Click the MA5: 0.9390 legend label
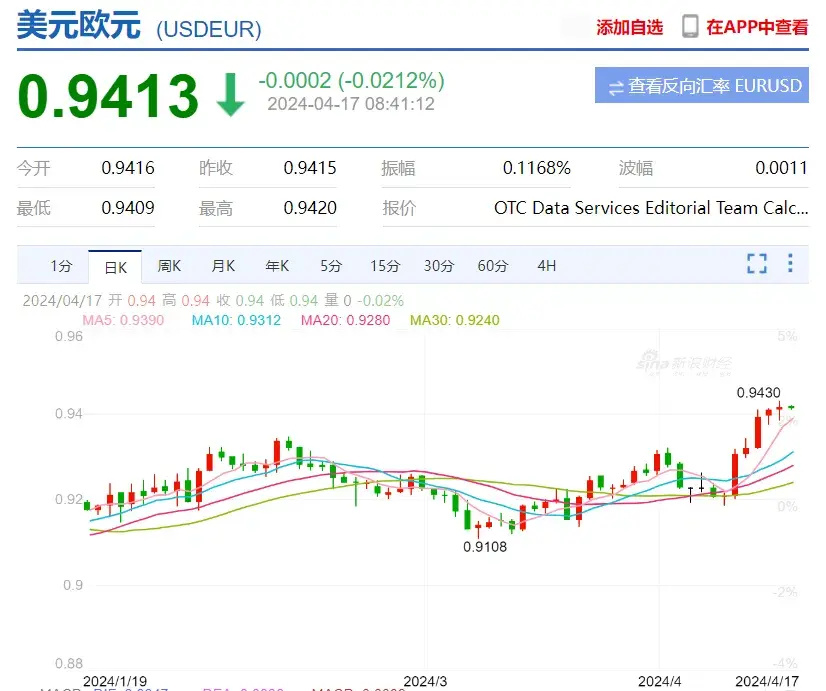 123,320
